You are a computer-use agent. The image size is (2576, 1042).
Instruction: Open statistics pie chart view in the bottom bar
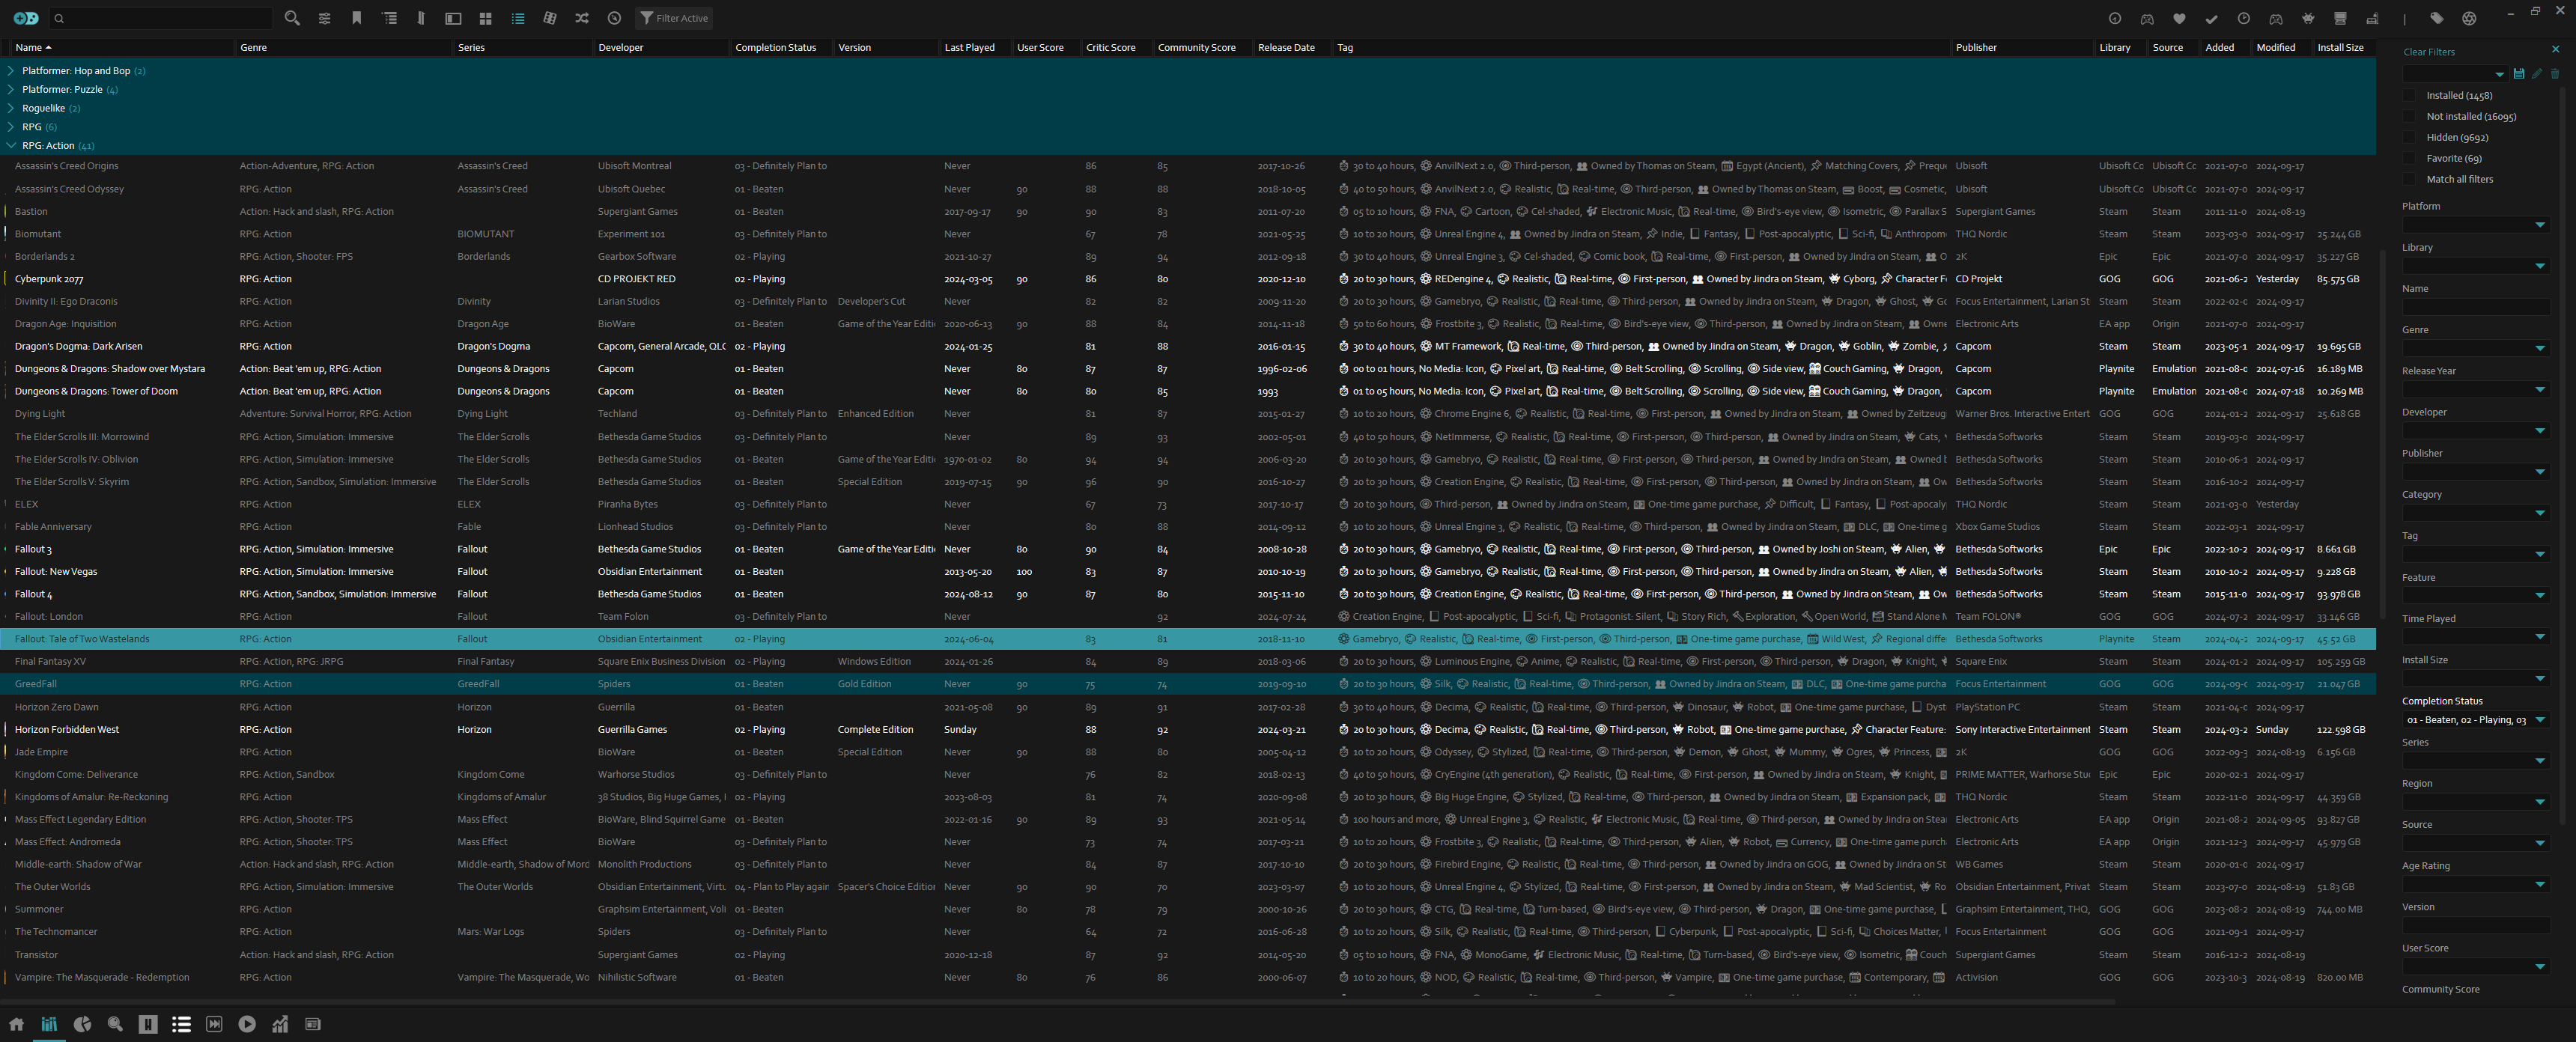click(x=82, y=1024)
